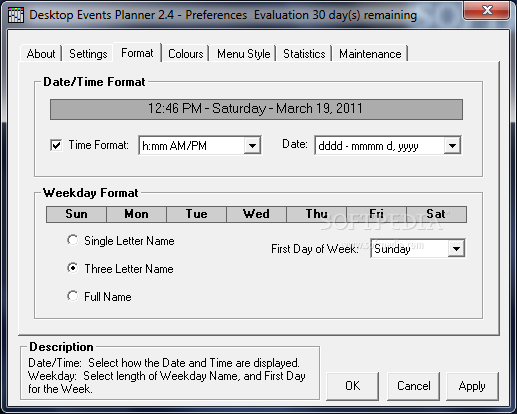Expand the Time Format dropdown arrow
The height and width of the screenshot is (414, 517).
[252, 145]
